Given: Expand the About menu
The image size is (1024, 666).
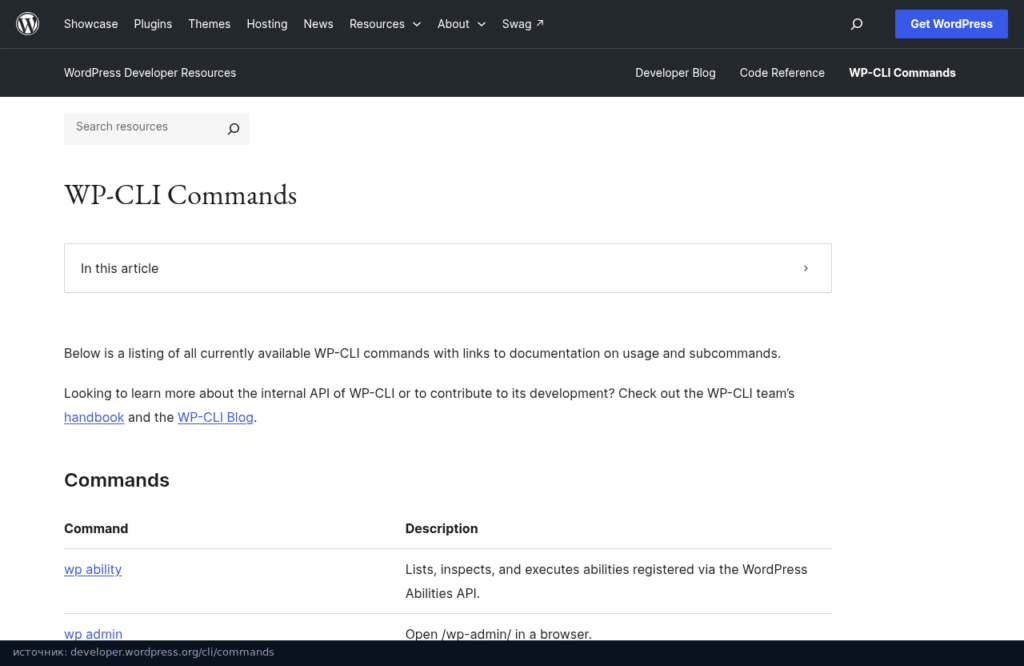Looking at the screenshot, I should point(461,24).
